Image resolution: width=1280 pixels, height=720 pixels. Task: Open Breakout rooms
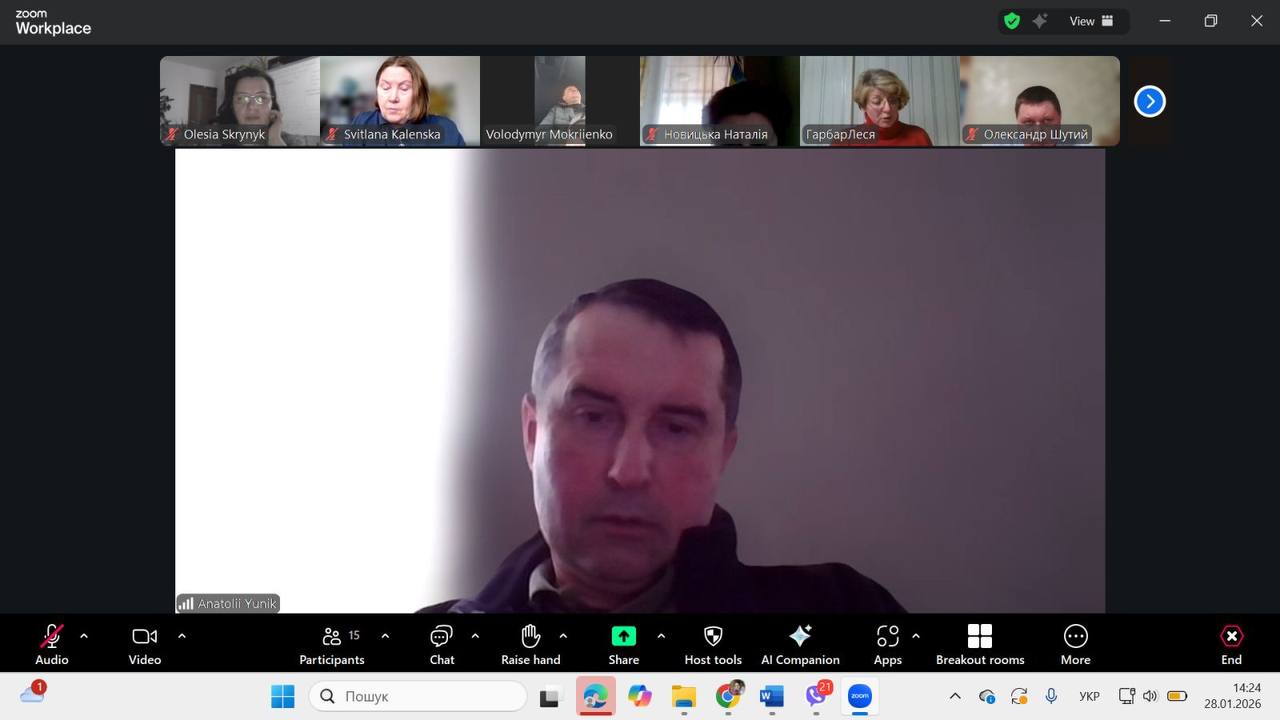(980, 644)
